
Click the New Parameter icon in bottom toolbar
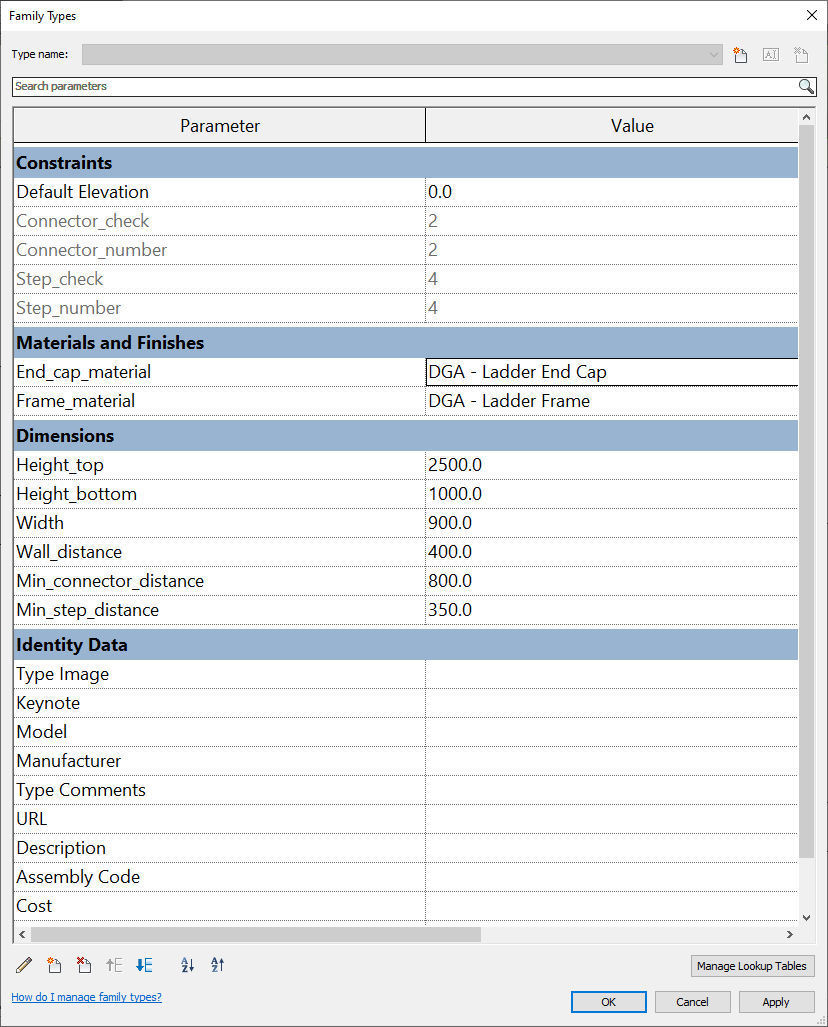[54, 965]
